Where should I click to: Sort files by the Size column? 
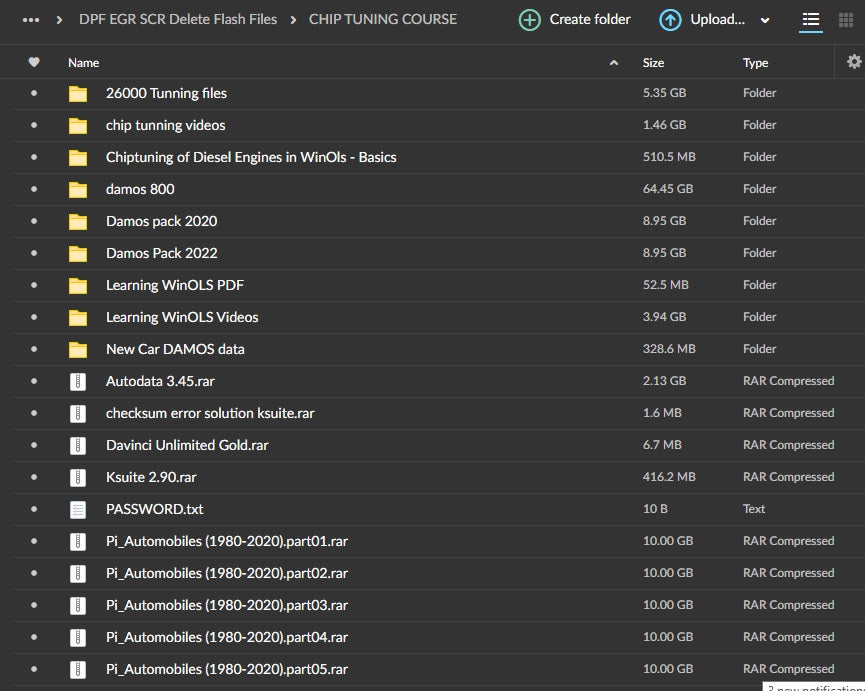click(x=653, y=63)
